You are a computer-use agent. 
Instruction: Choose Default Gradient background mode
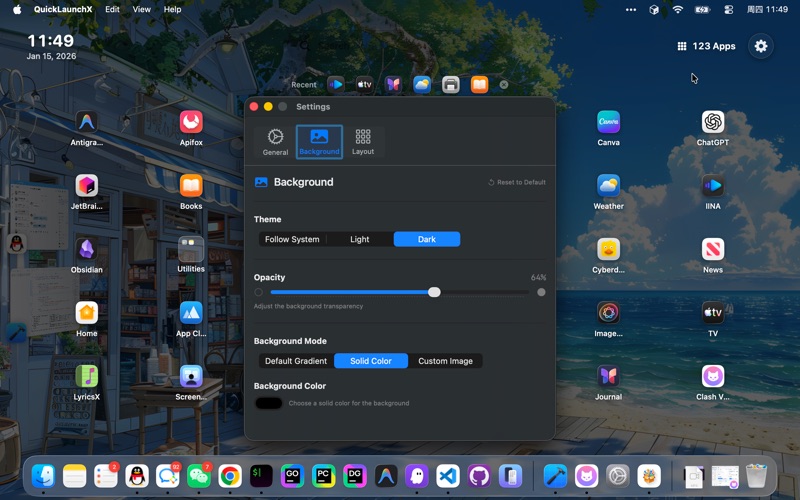pos(296,361)
